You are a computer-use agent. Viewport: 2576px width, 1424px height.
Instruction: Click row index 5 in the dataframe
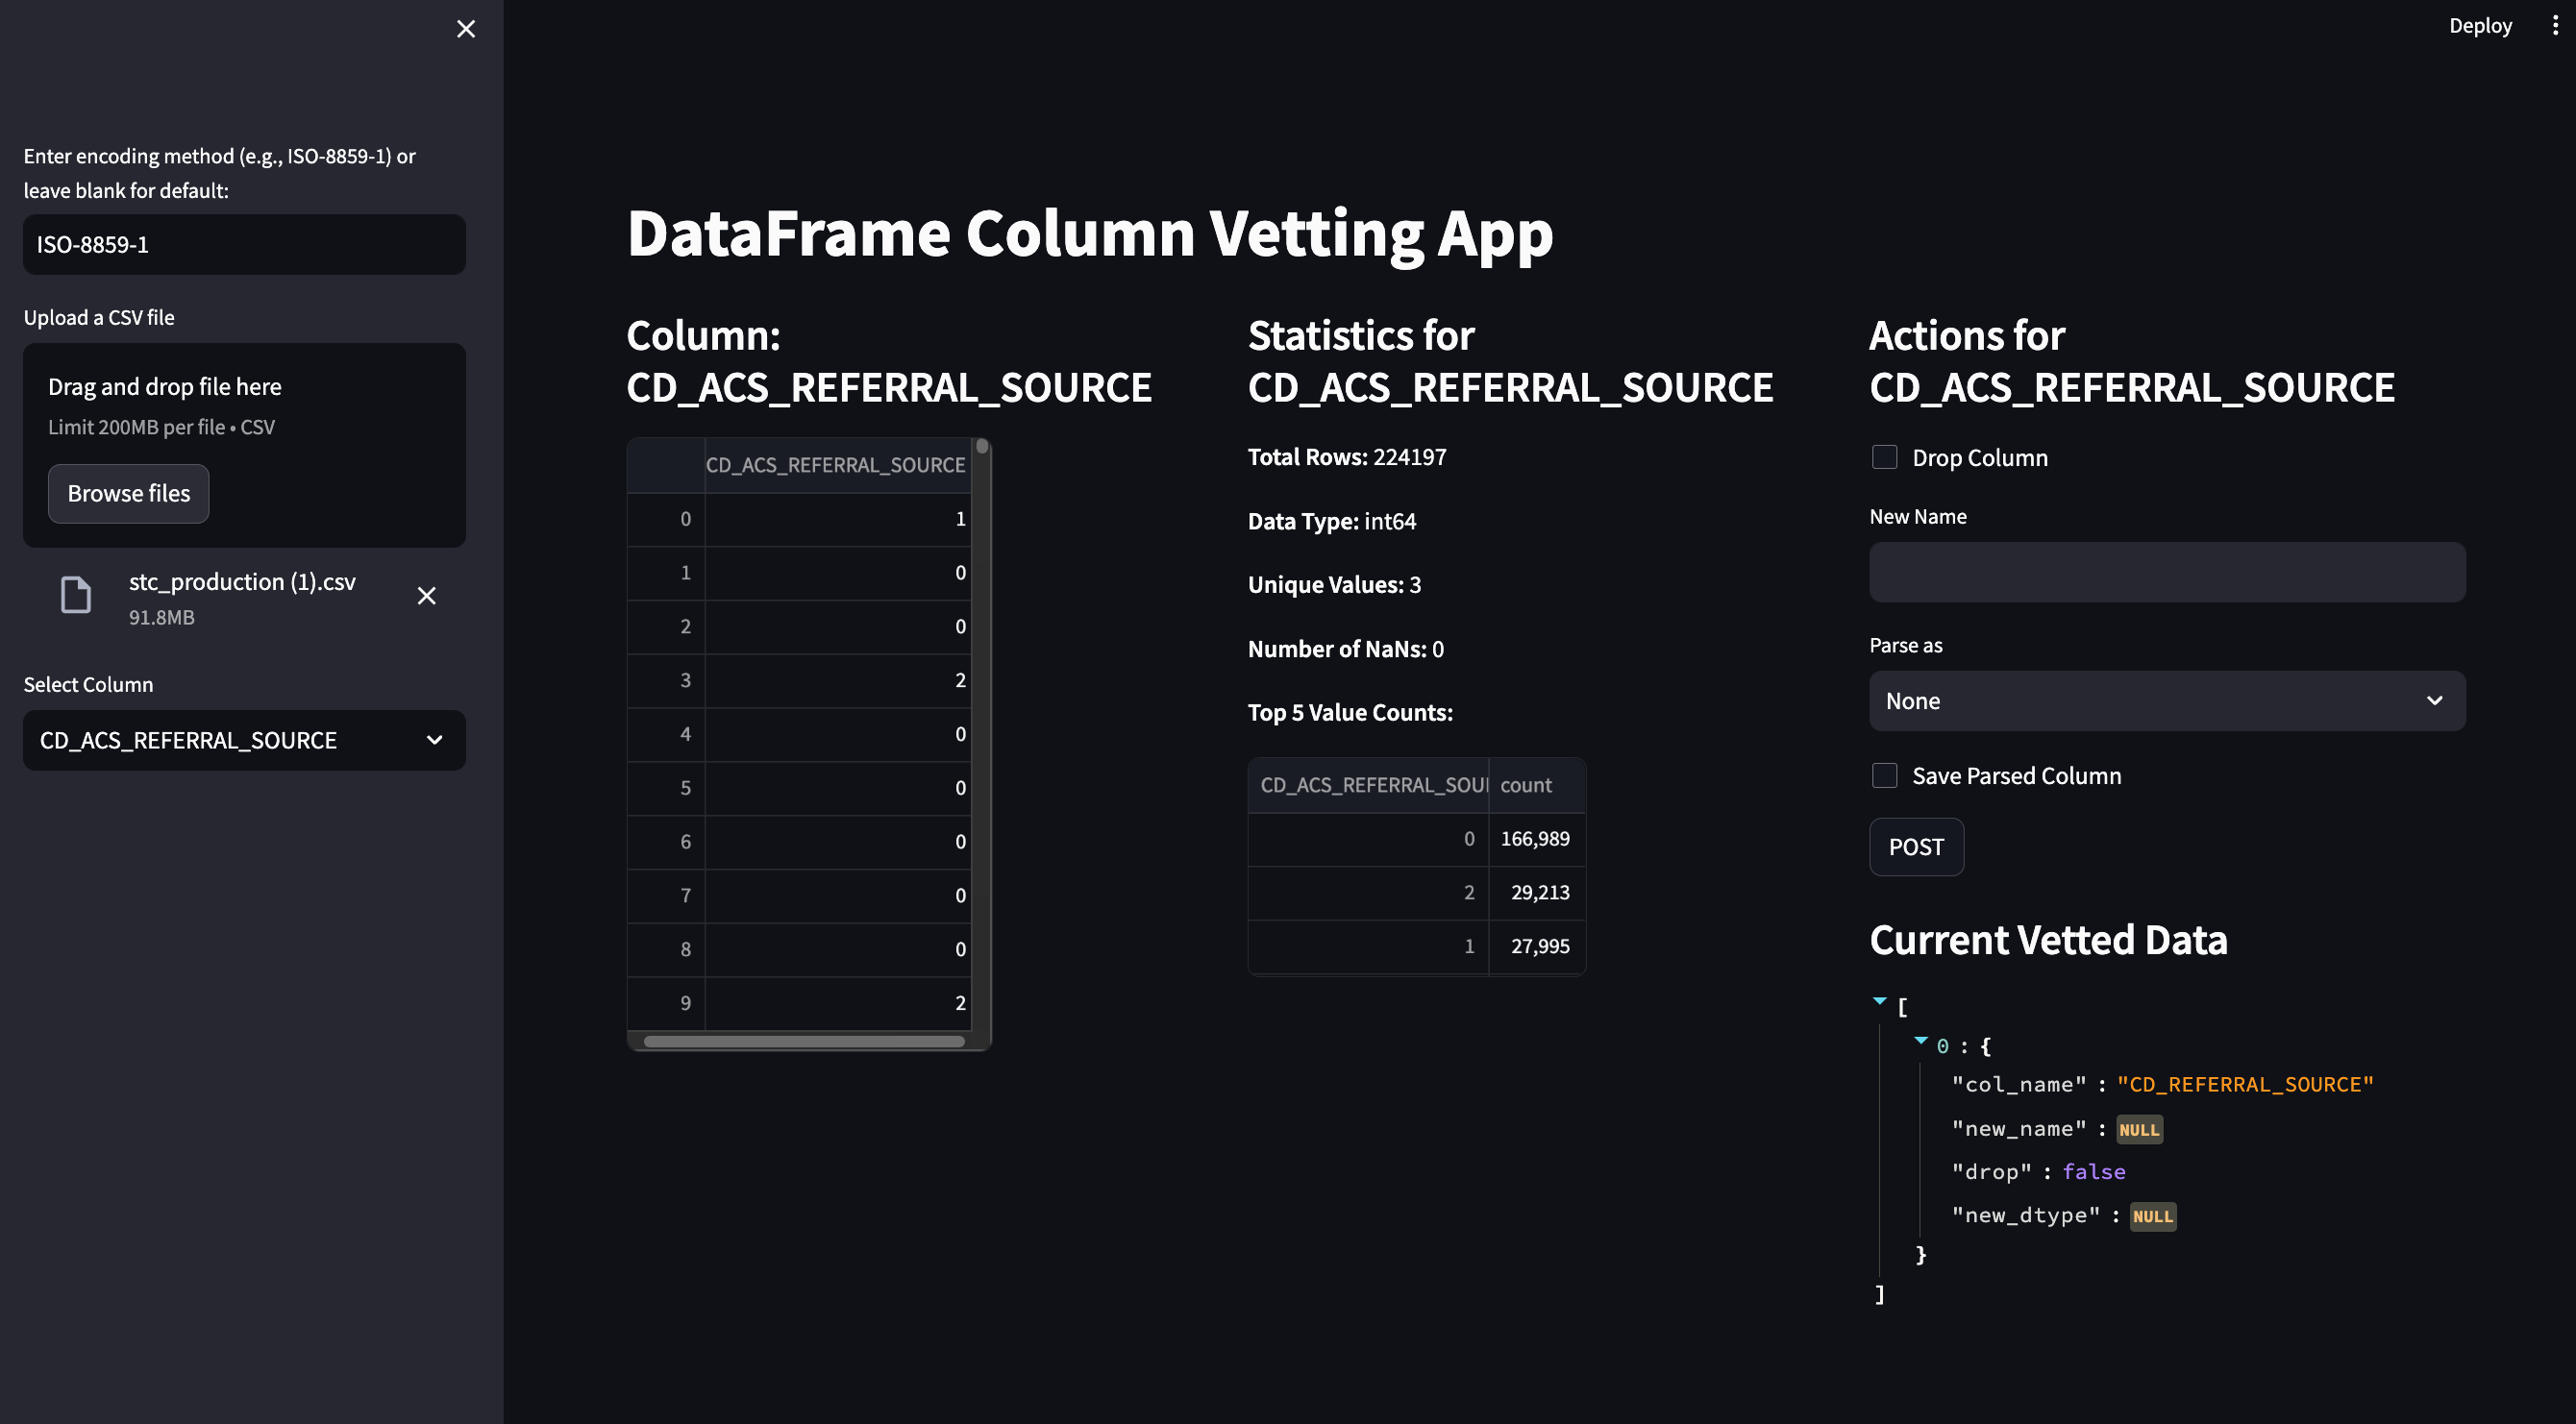(667, 788)
